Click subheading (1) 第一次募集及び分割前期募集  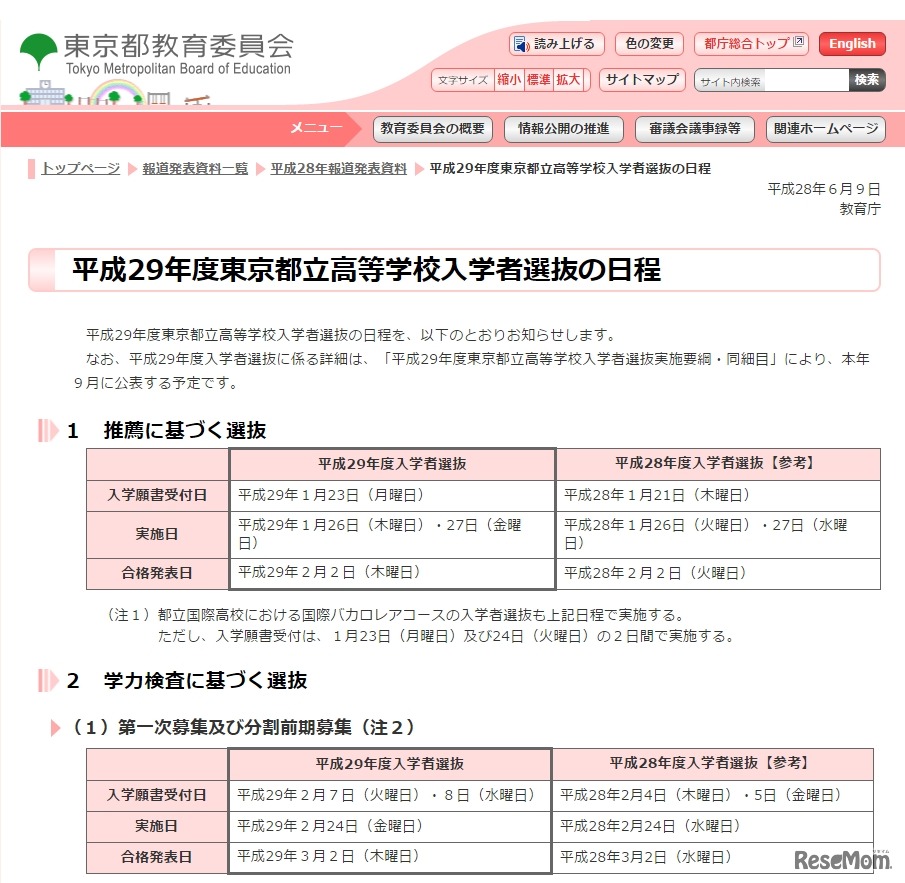pos(243,727)
